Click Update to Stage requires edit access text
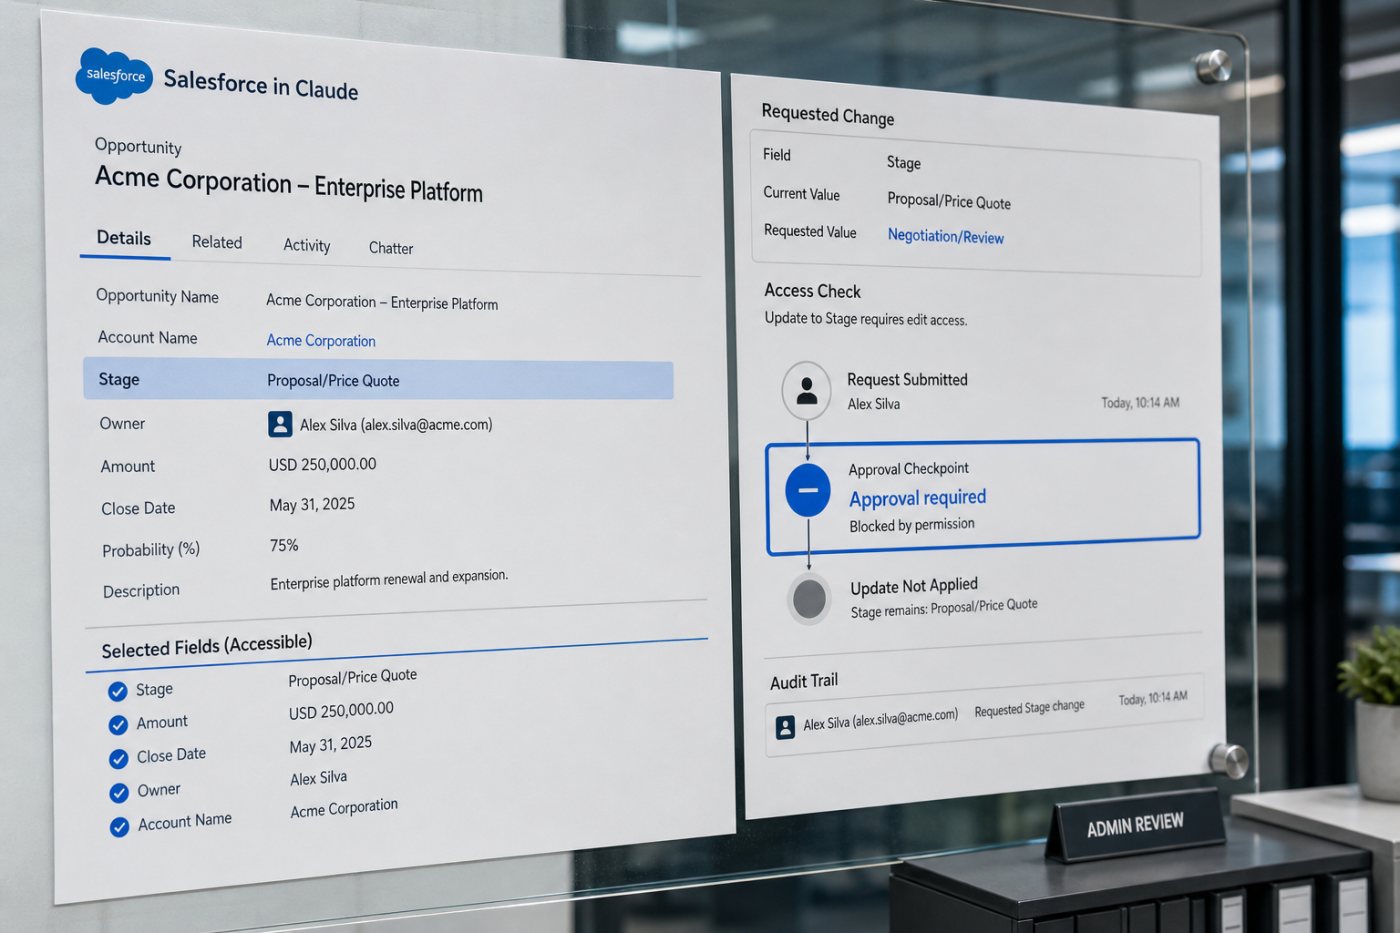The height and width of the screenshot is (933, 1400). click(866, 319)
